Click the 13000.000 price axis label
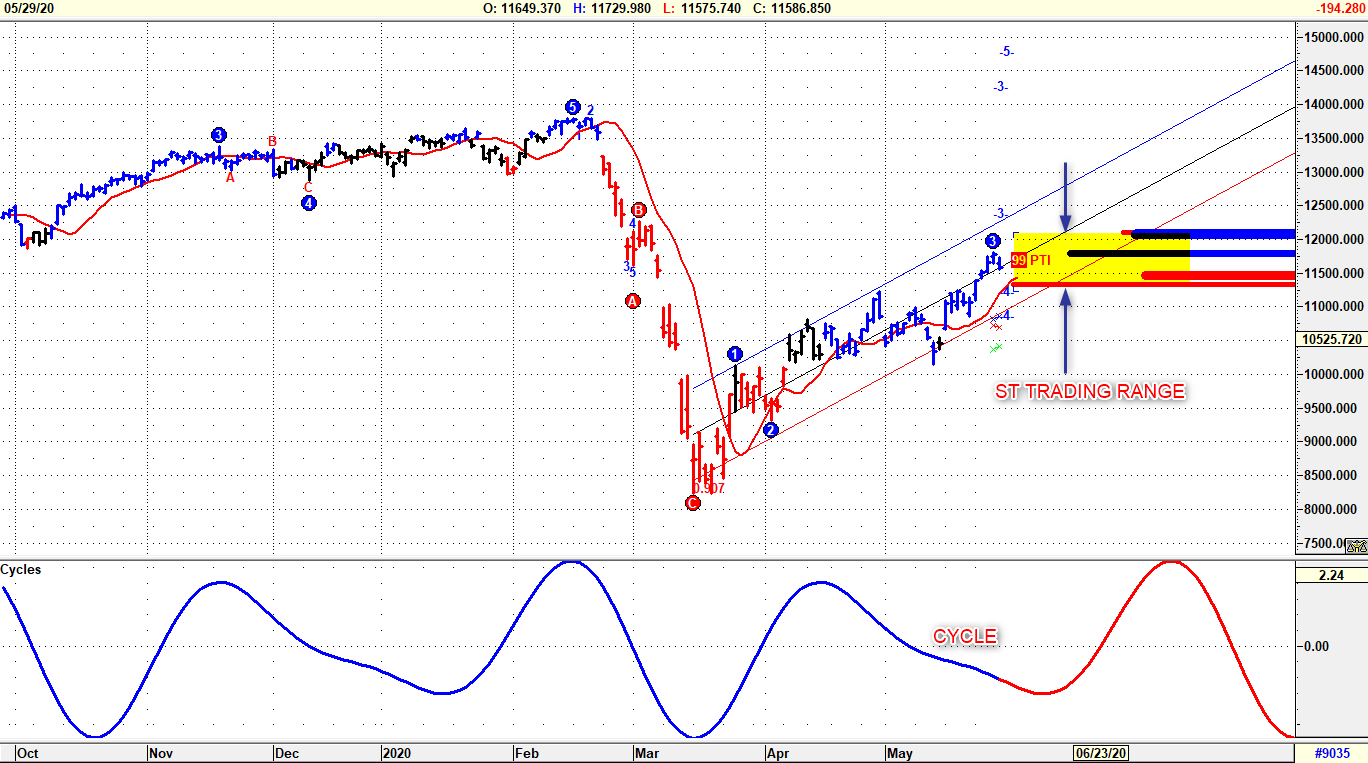This screenshot has width=1368, height=763. (1334, 172)
